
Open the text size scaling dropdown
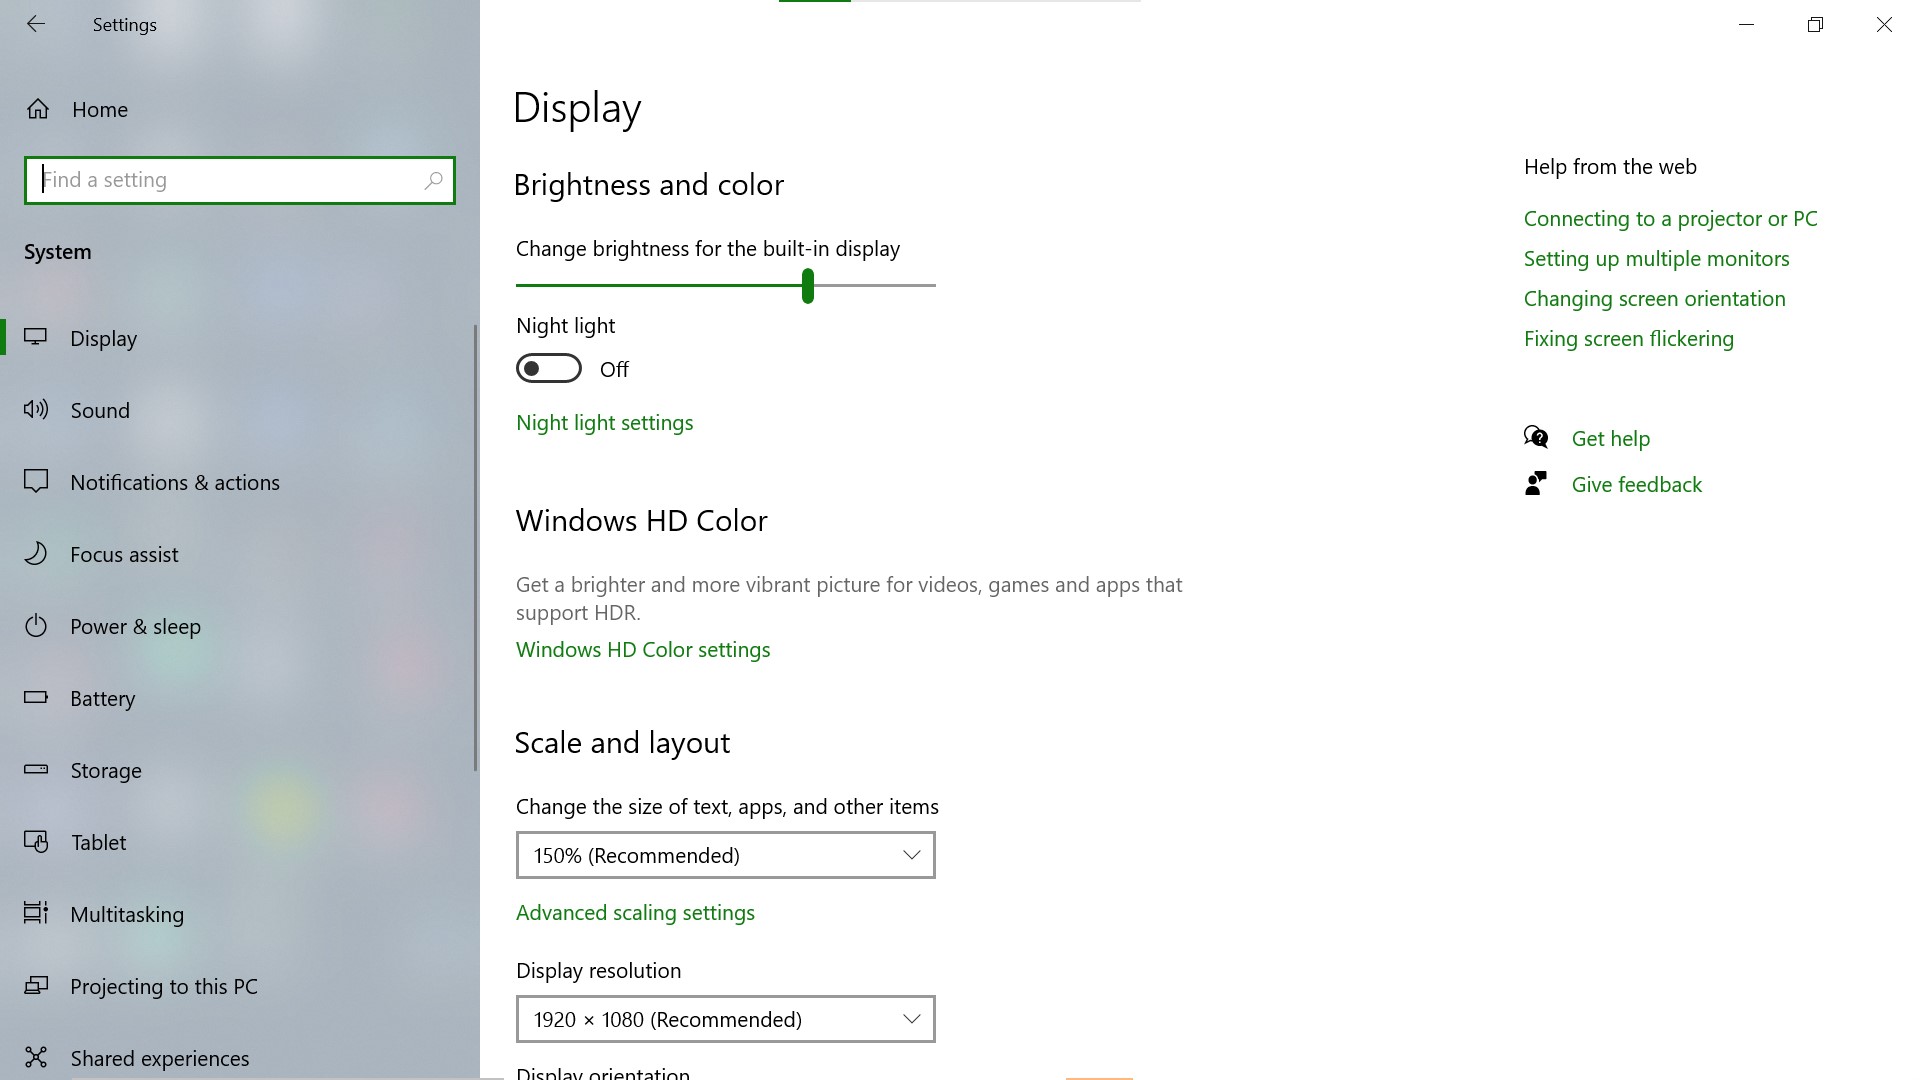click(x=725, y=855)
